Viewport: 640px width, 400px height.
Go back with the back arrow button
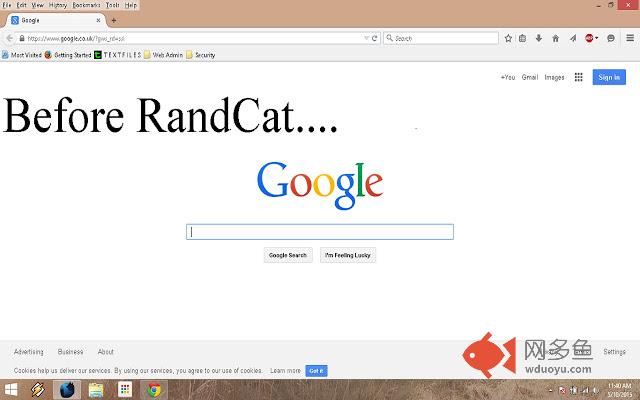9,38
